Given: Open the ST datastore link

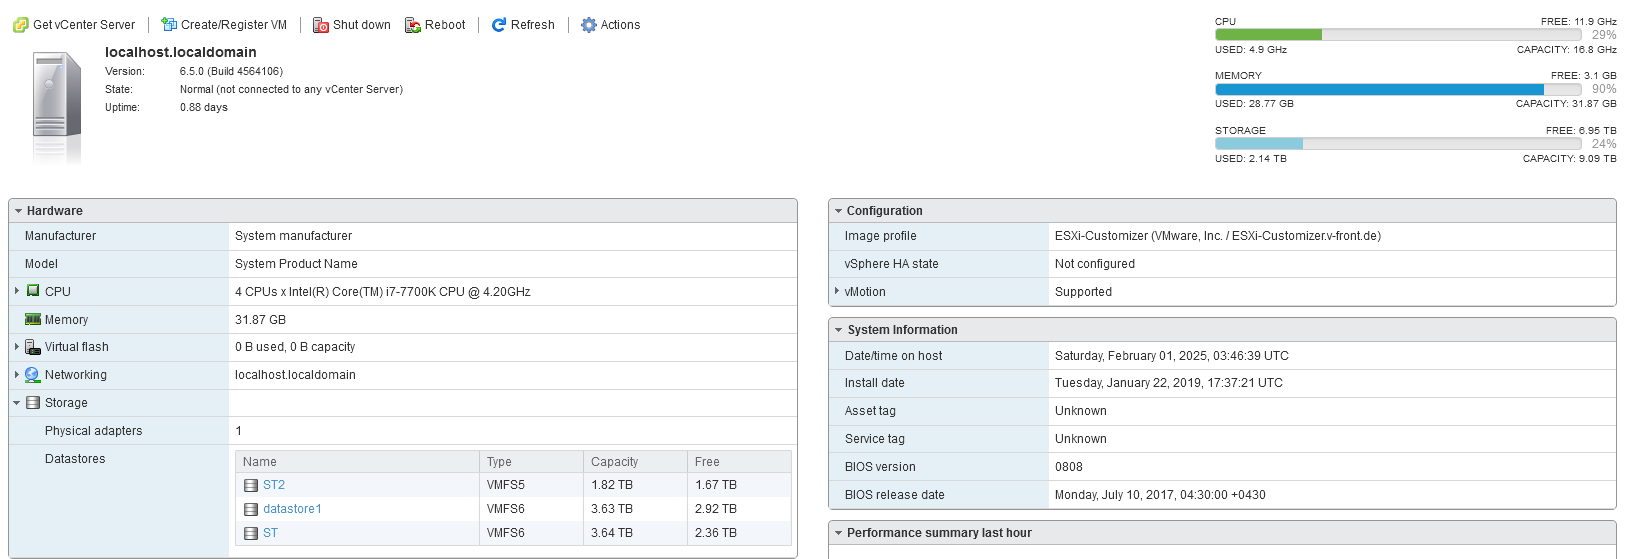Looking at the screenshot, I should pos(270,533).
